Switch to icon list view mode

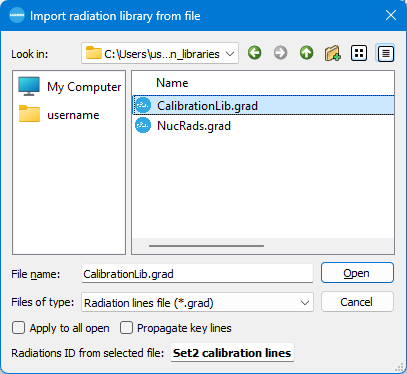click(x=359, y=53)
